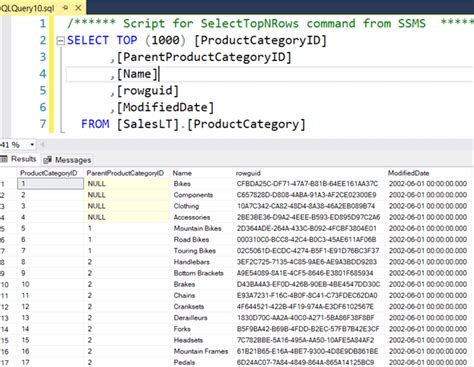
Task: Close the SQLQuery10.sql tab
Action: 78,7
